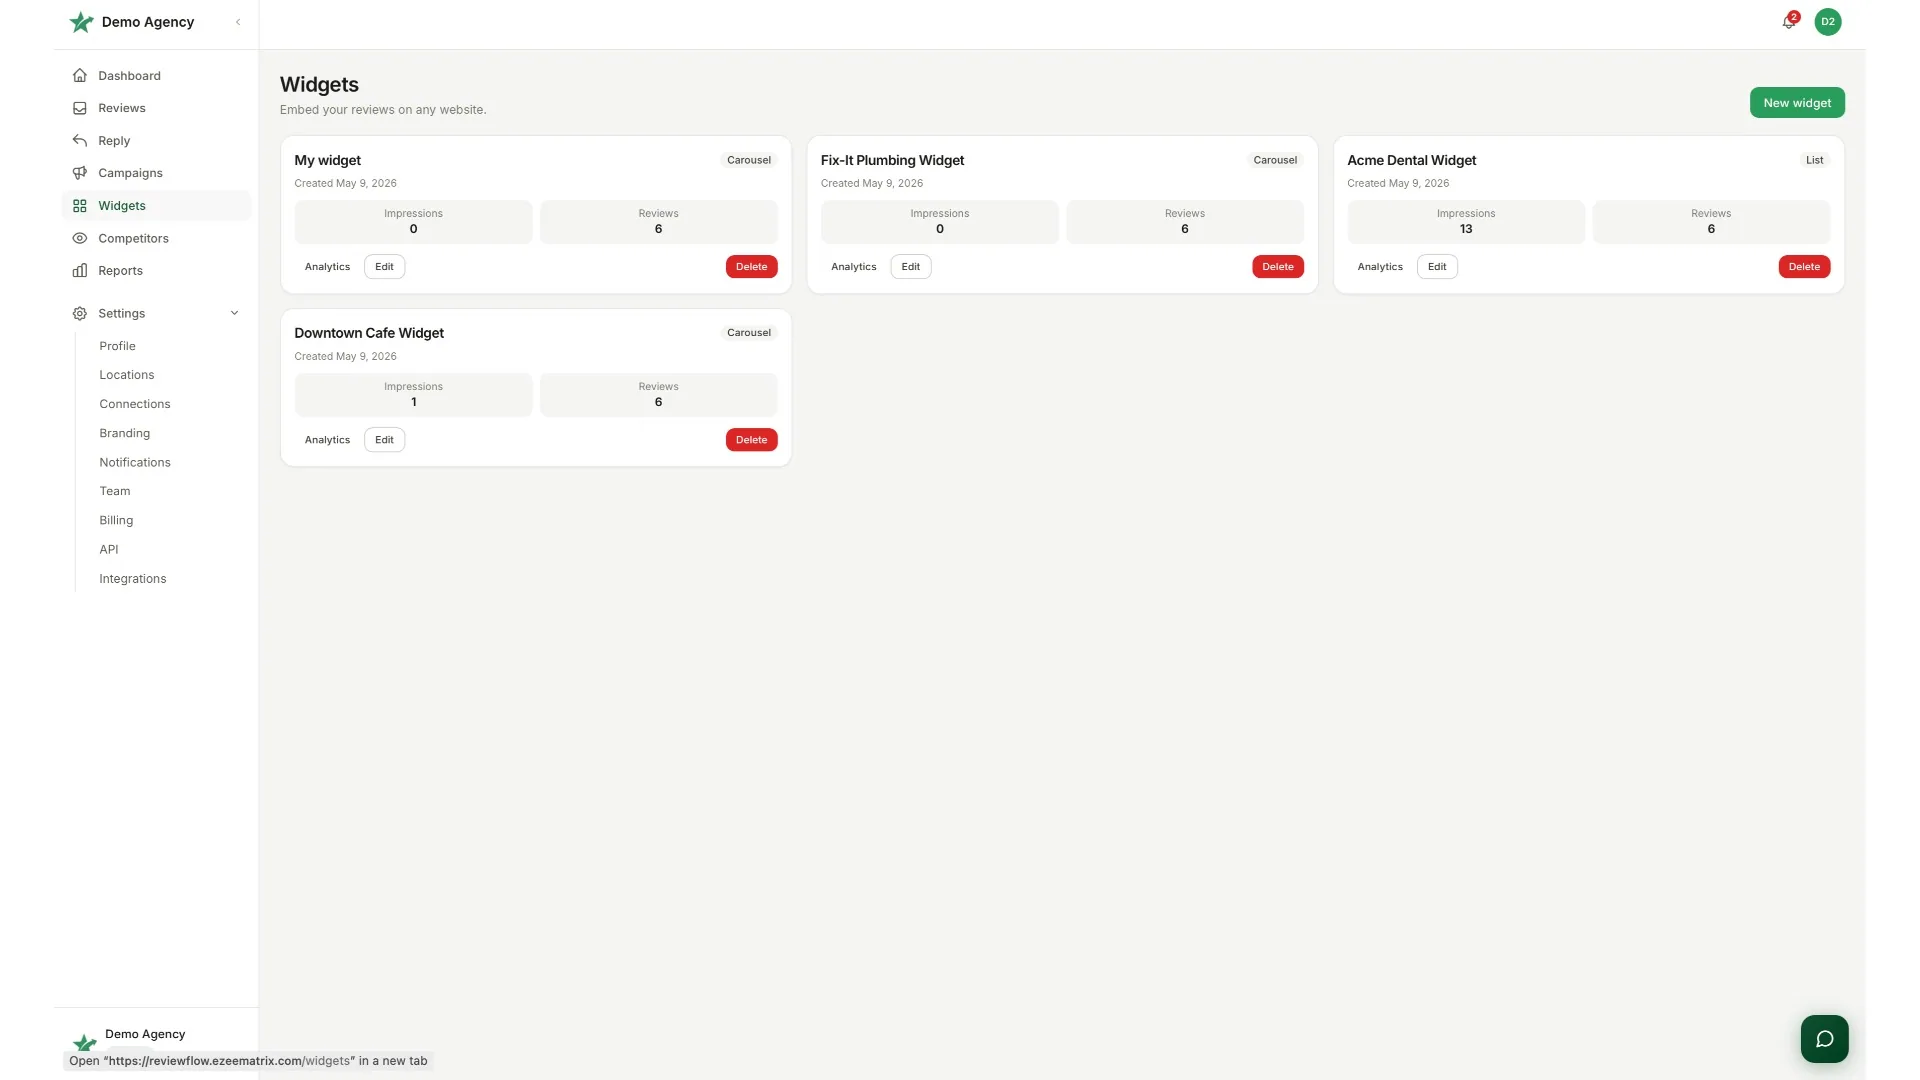
Task: Create a New widget
Action: 1797,103
